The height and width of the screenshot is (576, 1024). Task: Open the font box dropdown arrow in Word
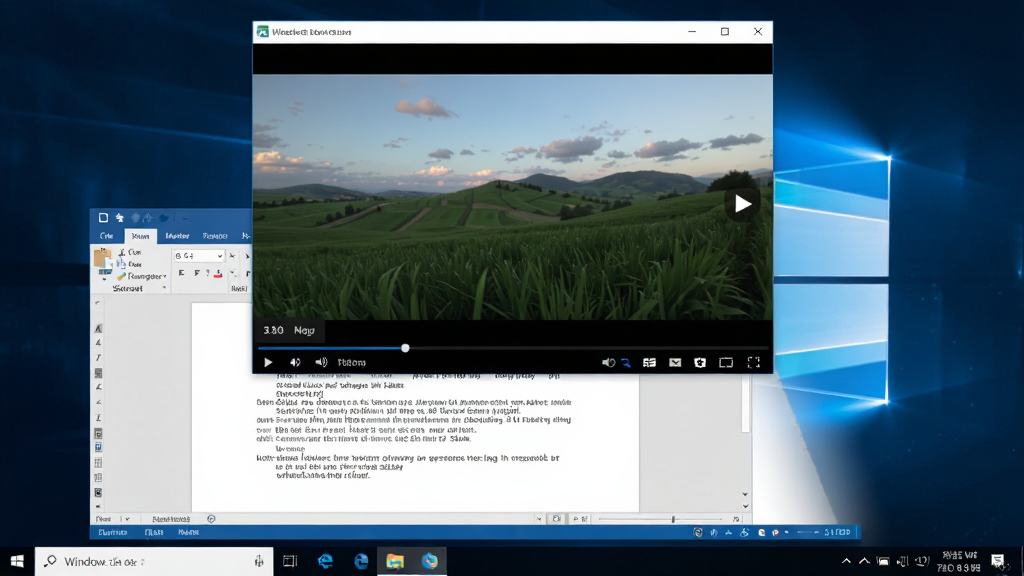(x=220, y=256)
